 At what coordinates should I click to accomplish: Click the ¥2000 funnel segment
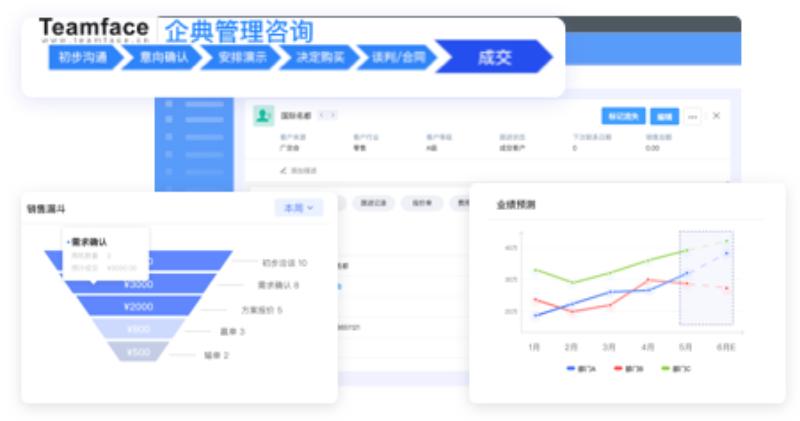(139, 306)
